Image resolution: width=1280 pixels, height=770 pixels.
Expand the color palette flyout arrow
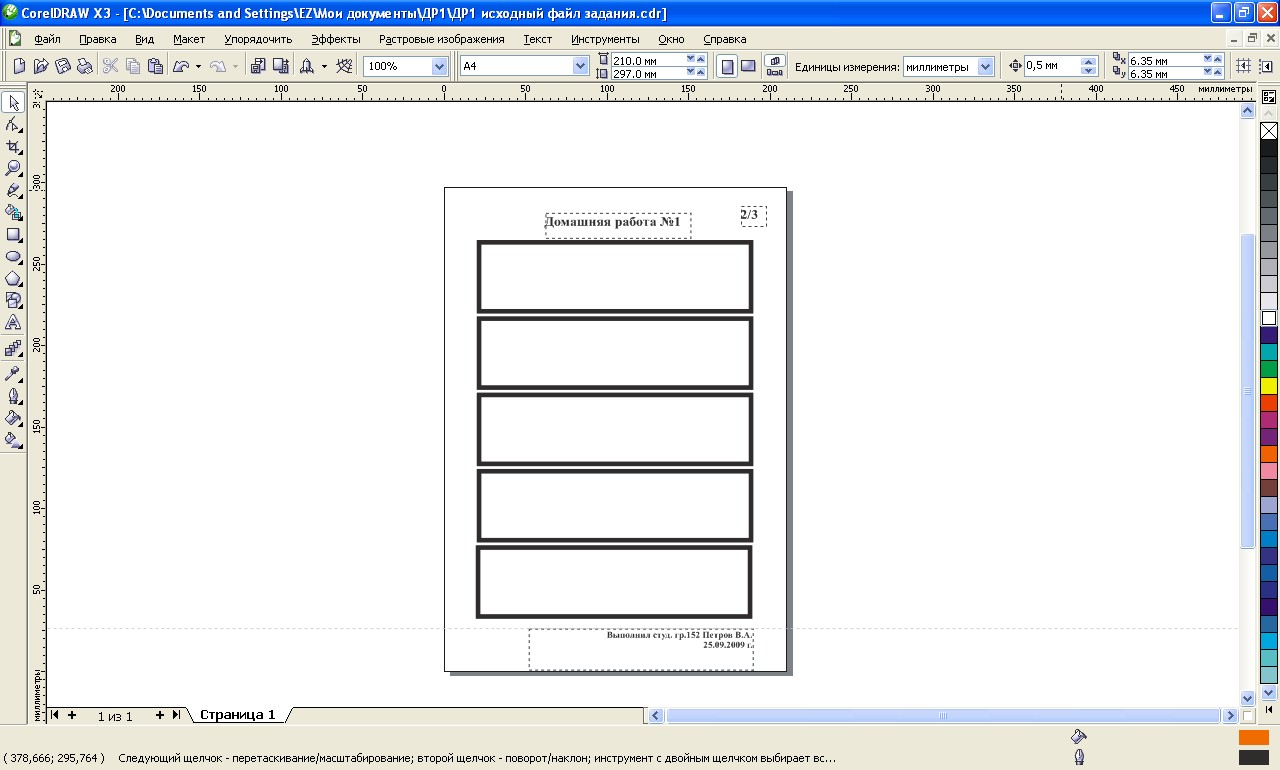[1269, 709]
